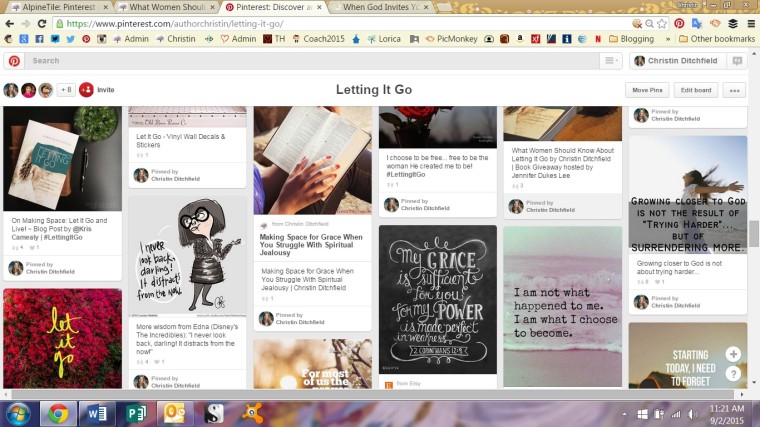This screenshot has height=427, width=760.
Task: Click the Edit board button
Action: (x=696, y=90)
